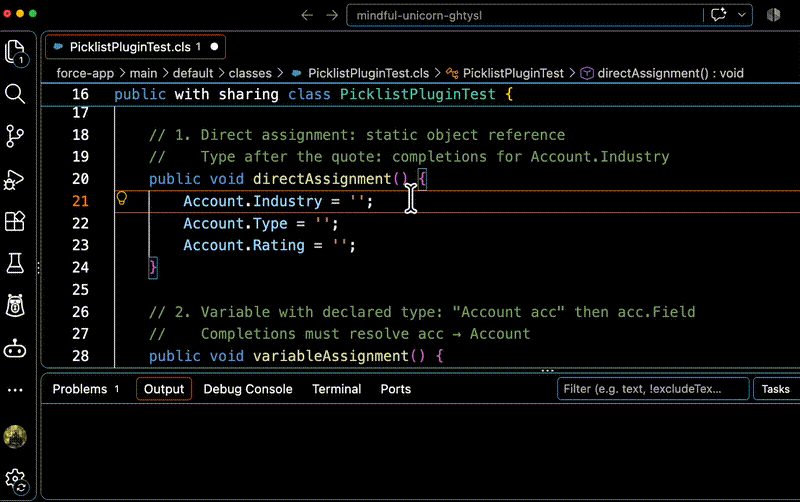
Task: Click the lightbulb code action on line 21
Action: coord(121,198)
